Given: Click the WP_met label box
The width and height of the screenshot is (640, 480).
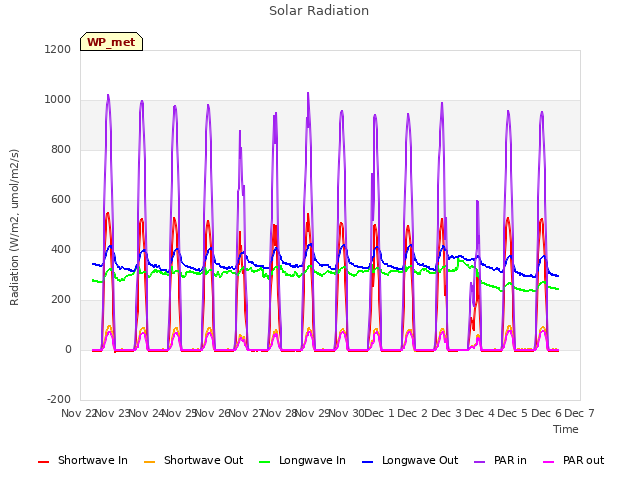Looking at the screenshot, I should (x=111, y=42).
